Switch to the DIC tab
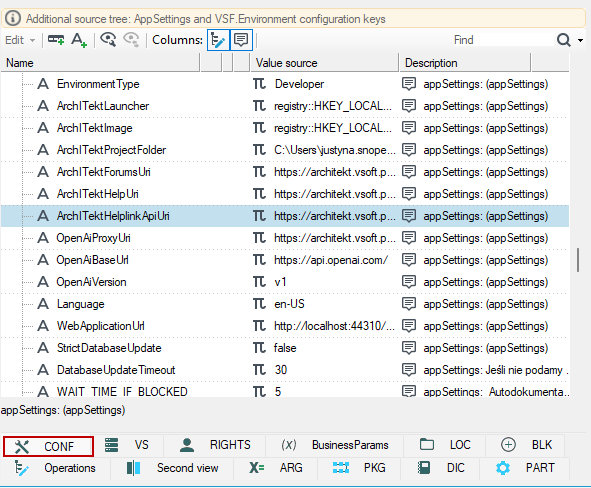The image size is (591, 488). point(441,468)
